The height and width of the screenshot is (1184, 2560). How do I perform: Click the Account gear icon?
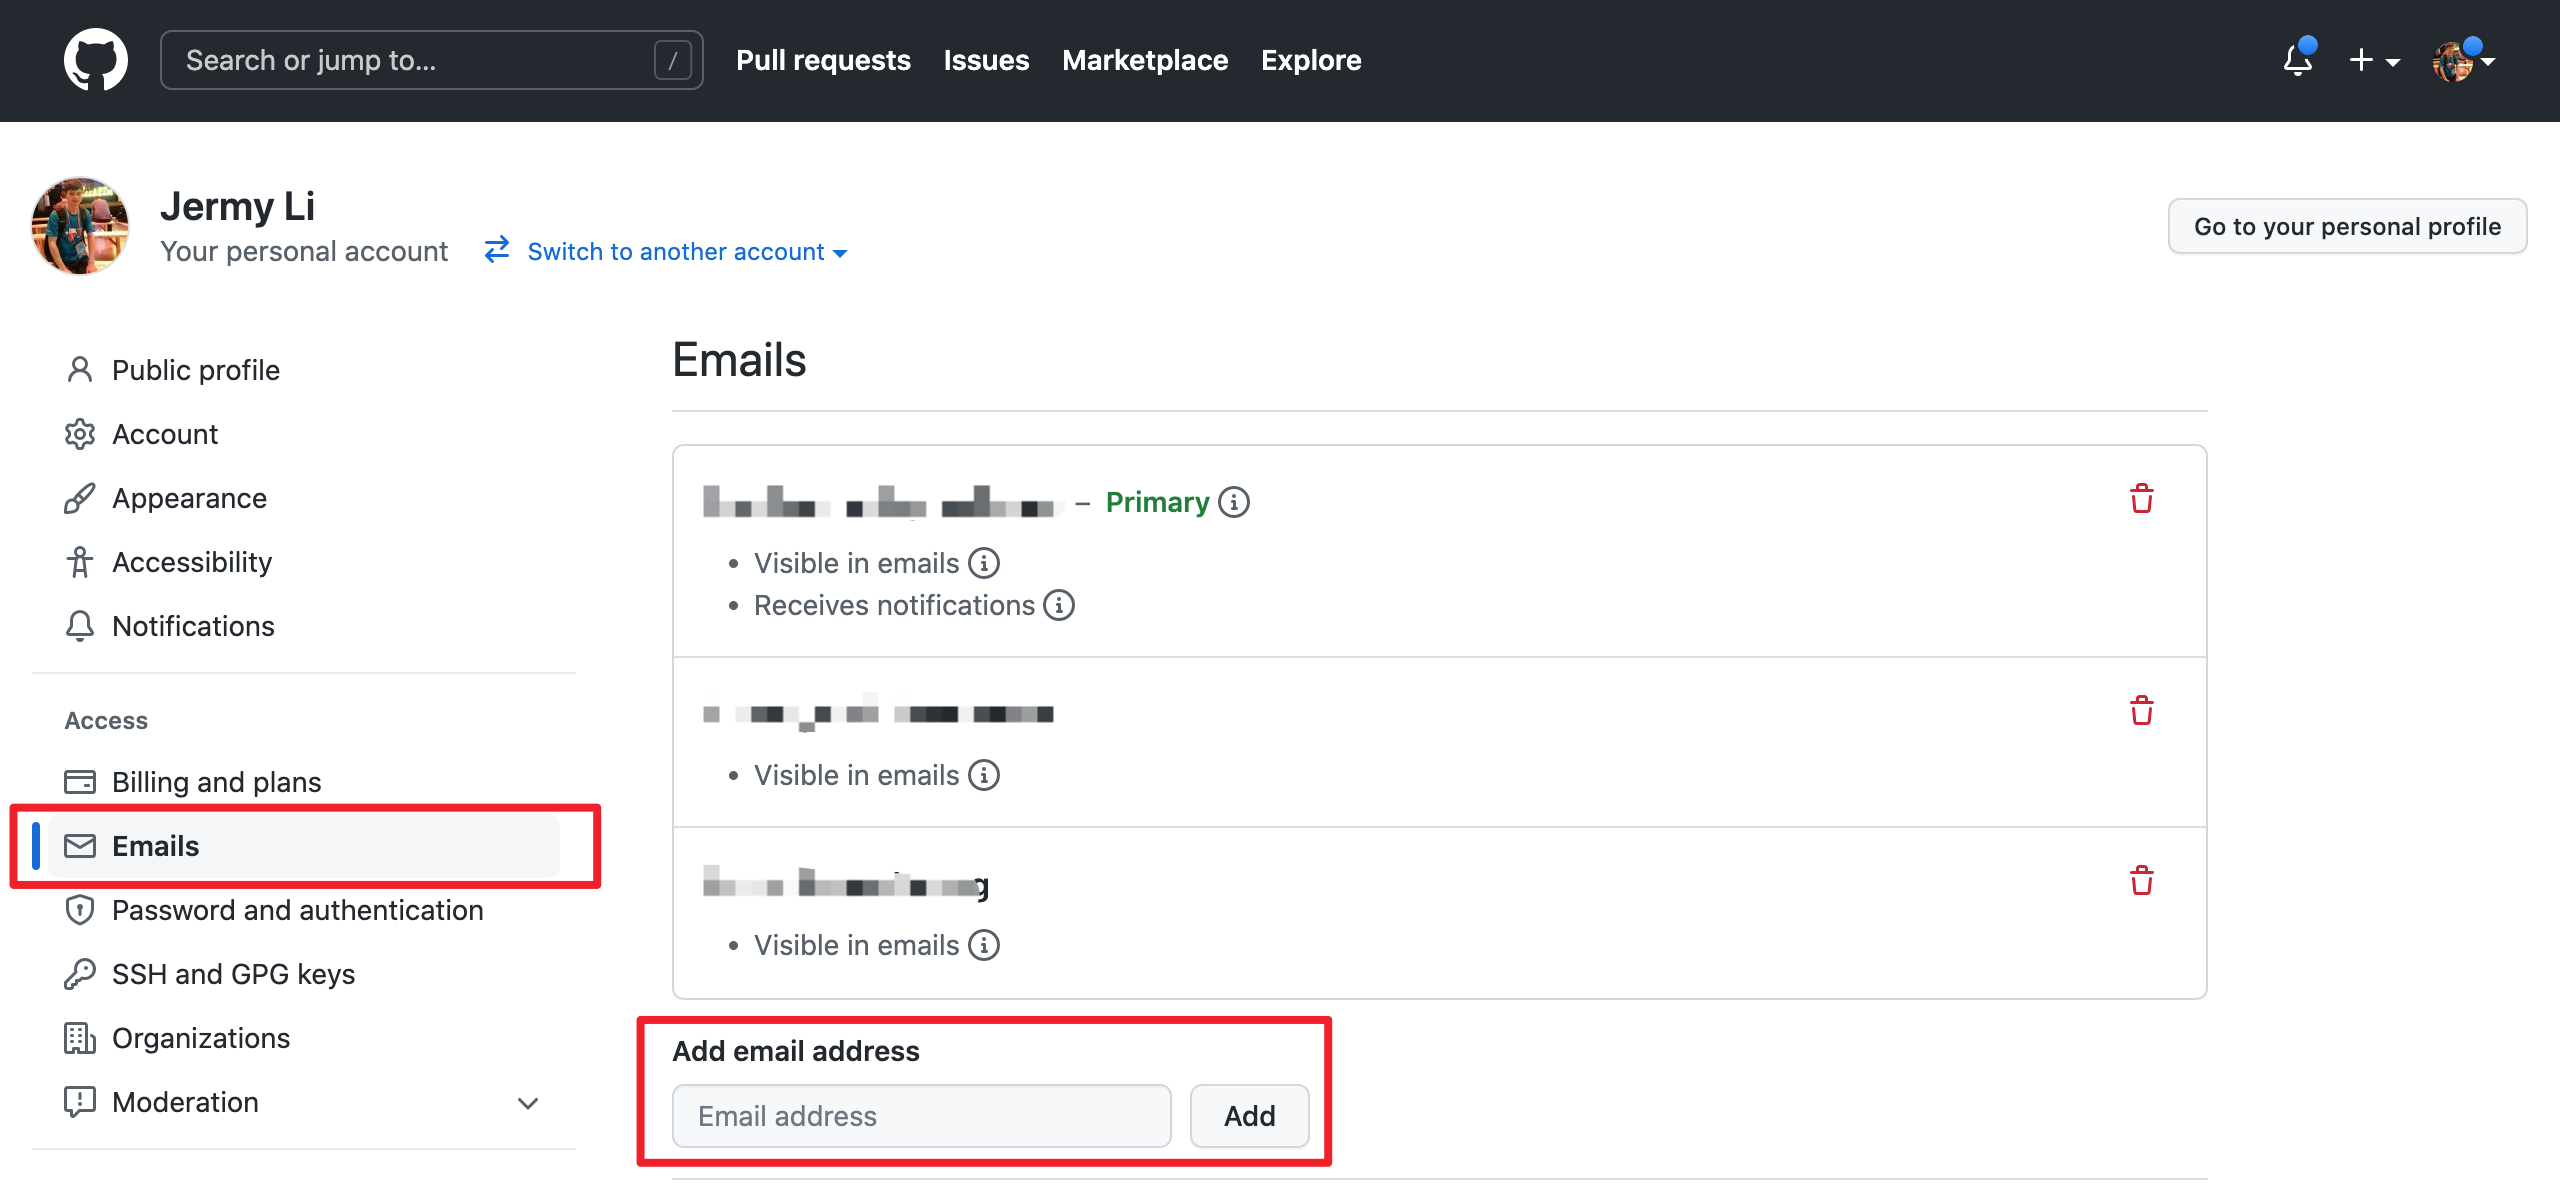(x=80, y=434)
